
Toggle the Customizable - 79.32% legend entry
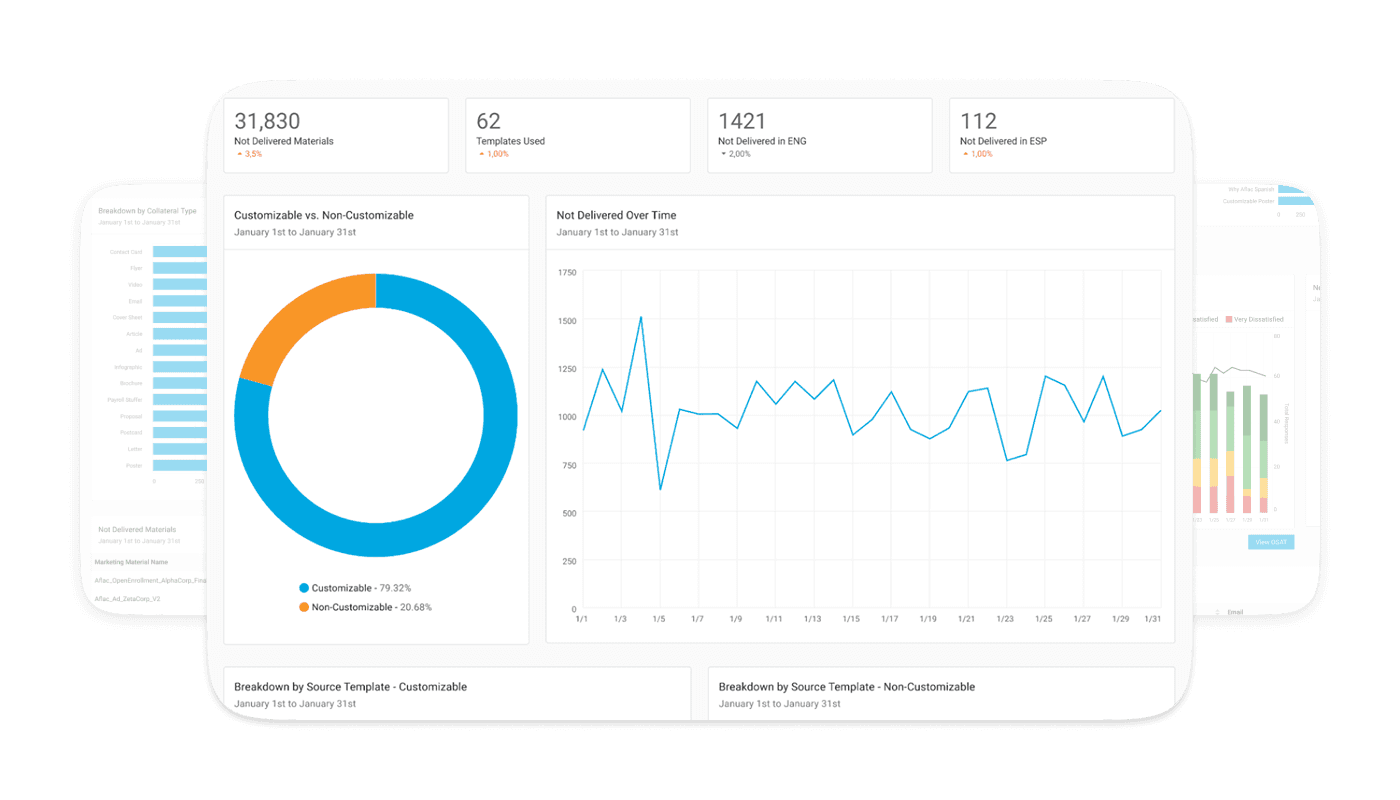tap(355, 588)
